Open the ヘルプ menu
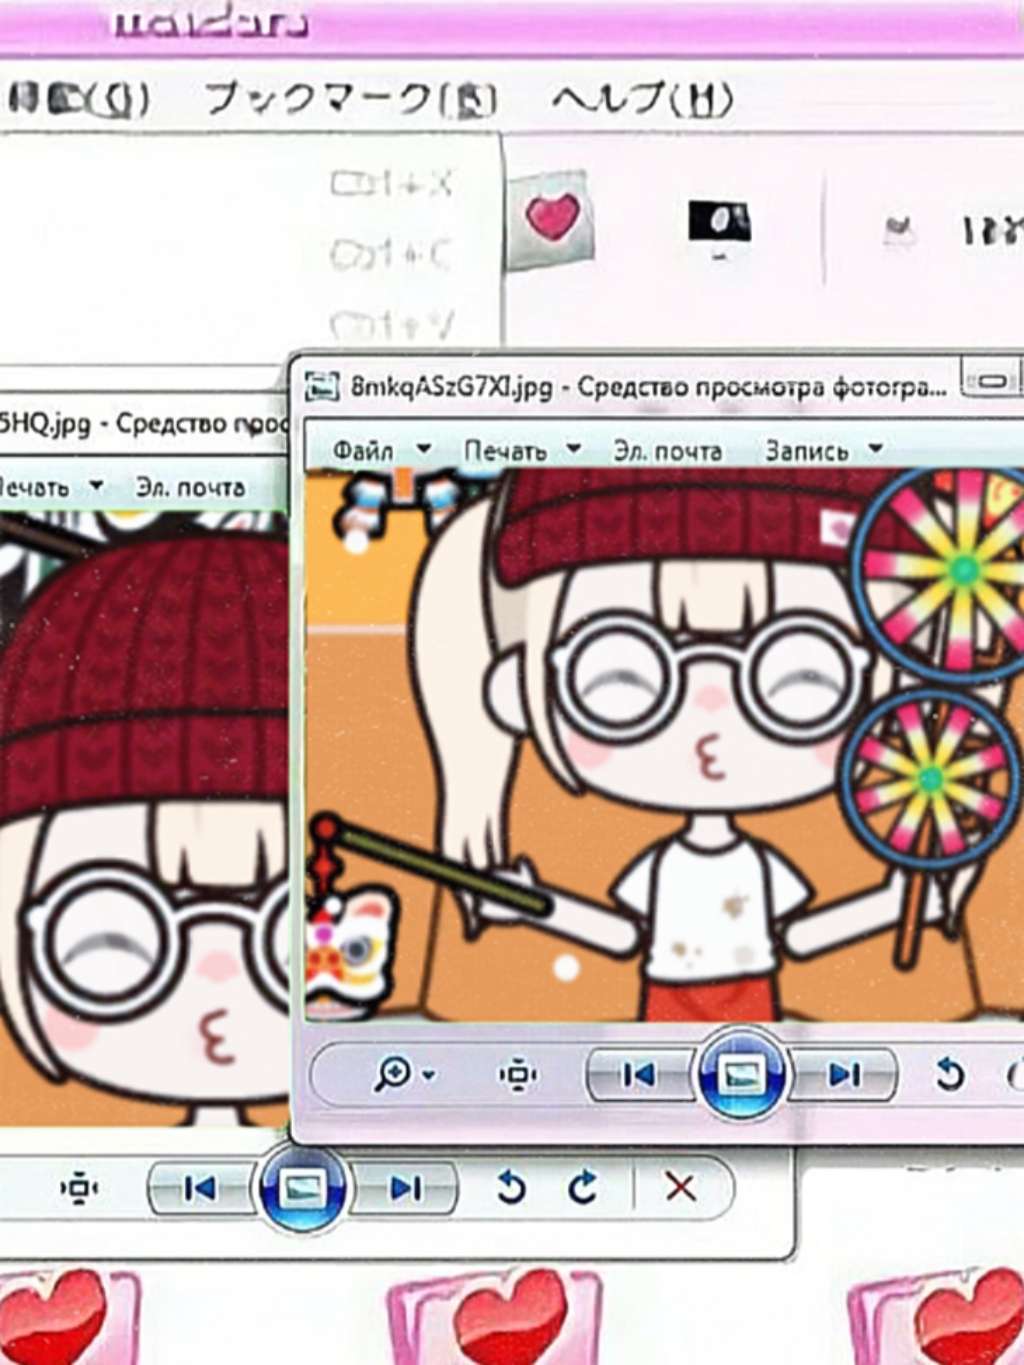This screenshot has width=1024, height=1365. click(x=642, y=99)
